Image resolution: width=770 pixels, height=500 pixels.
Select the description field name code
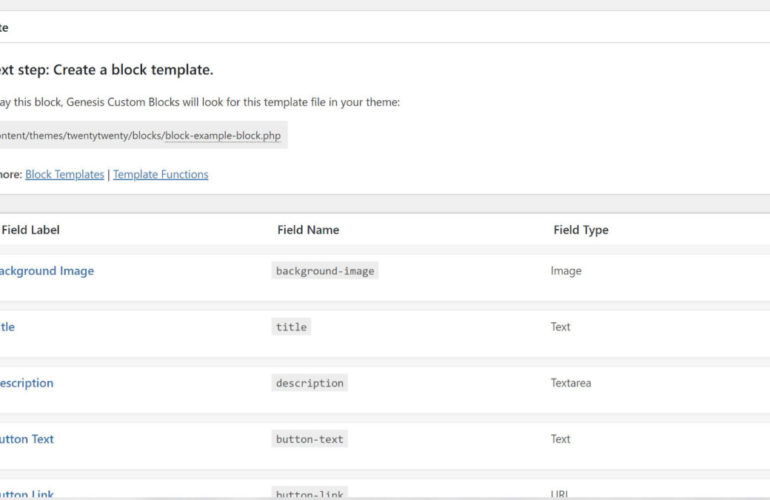coord(309,383)
